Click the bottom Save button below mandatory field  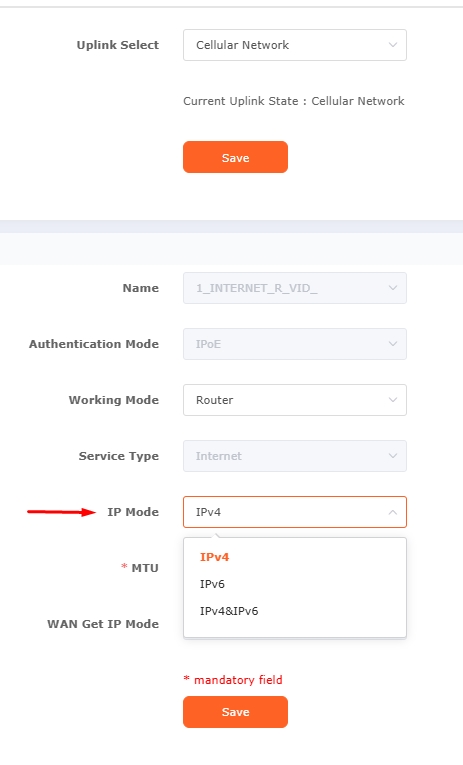(x=235, y=712)
